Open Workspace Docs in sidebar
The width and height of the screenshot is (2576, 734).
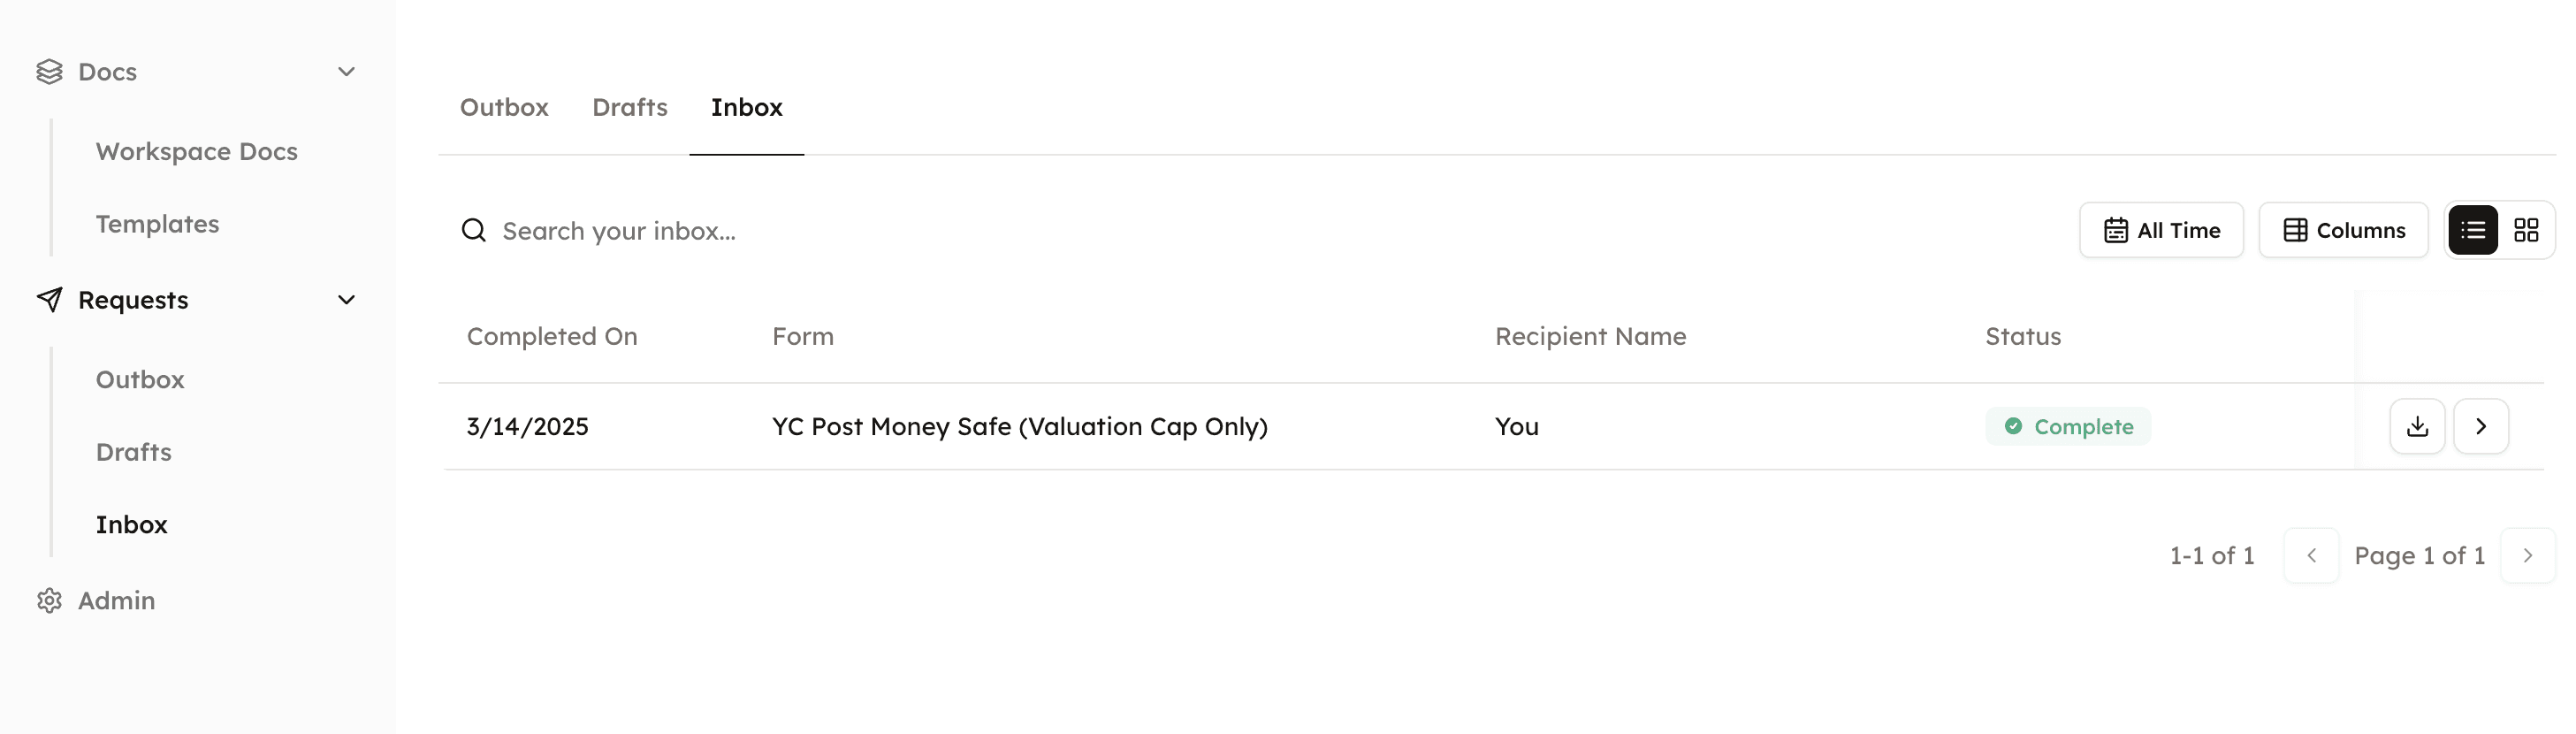click(x=196, y=152)
